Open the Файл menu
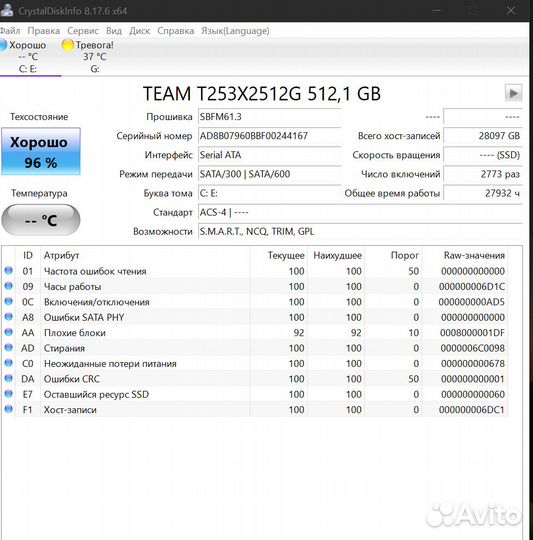The width and height of the screenshot is (533, 540). (x=10, y=31)
